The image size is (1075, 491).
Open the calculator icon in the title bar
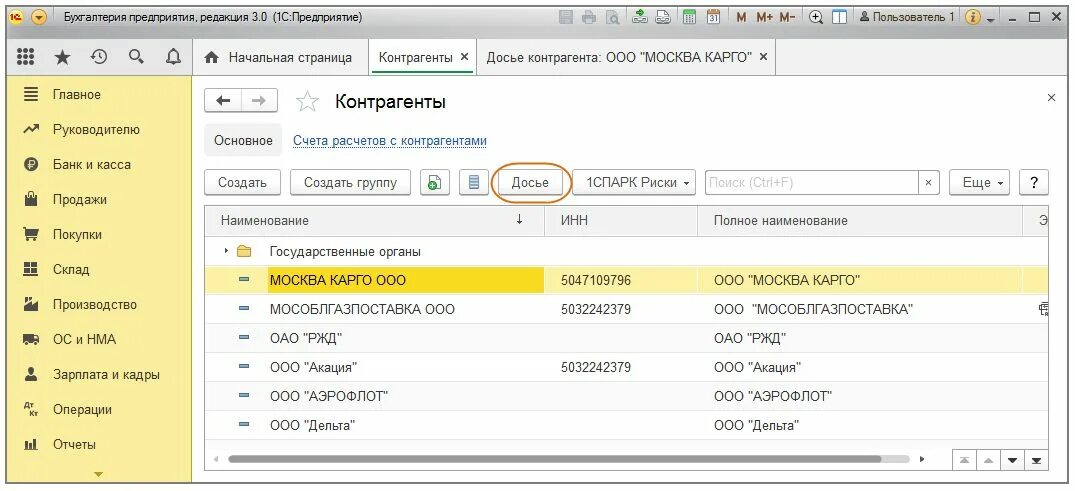pos(689,18)
